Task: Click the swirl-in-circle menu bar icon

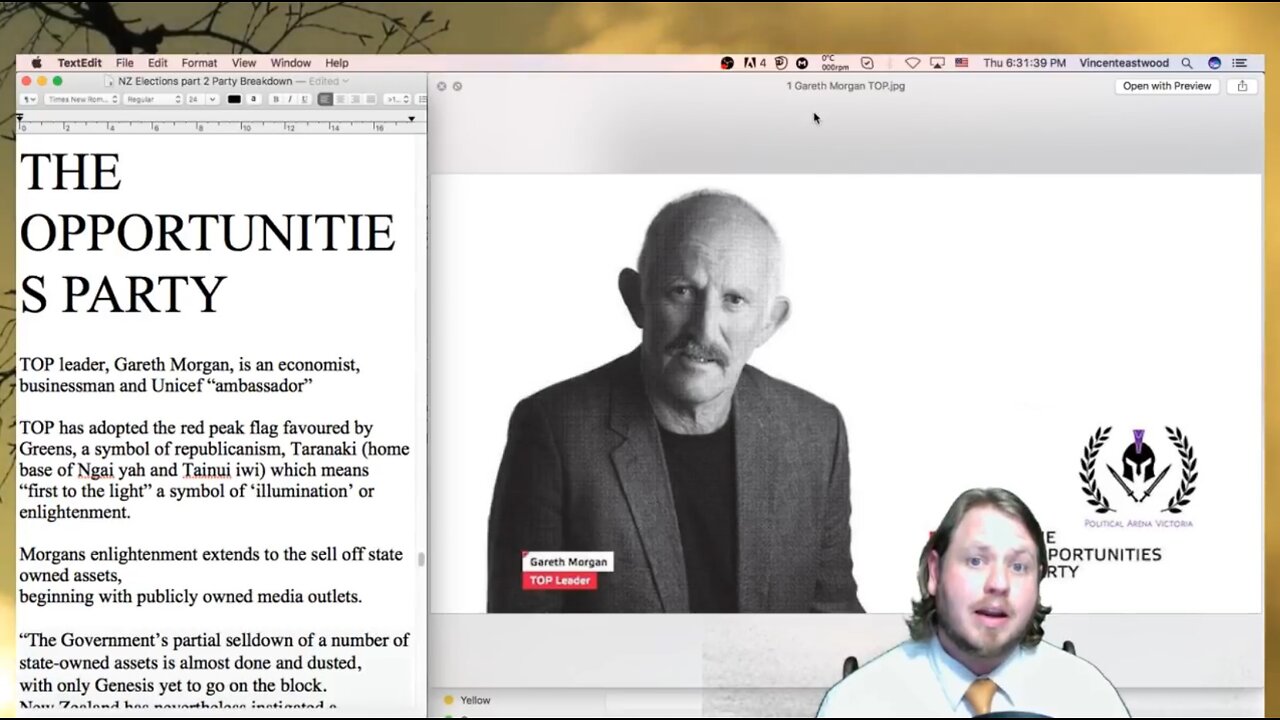Action: coord(782,63)
